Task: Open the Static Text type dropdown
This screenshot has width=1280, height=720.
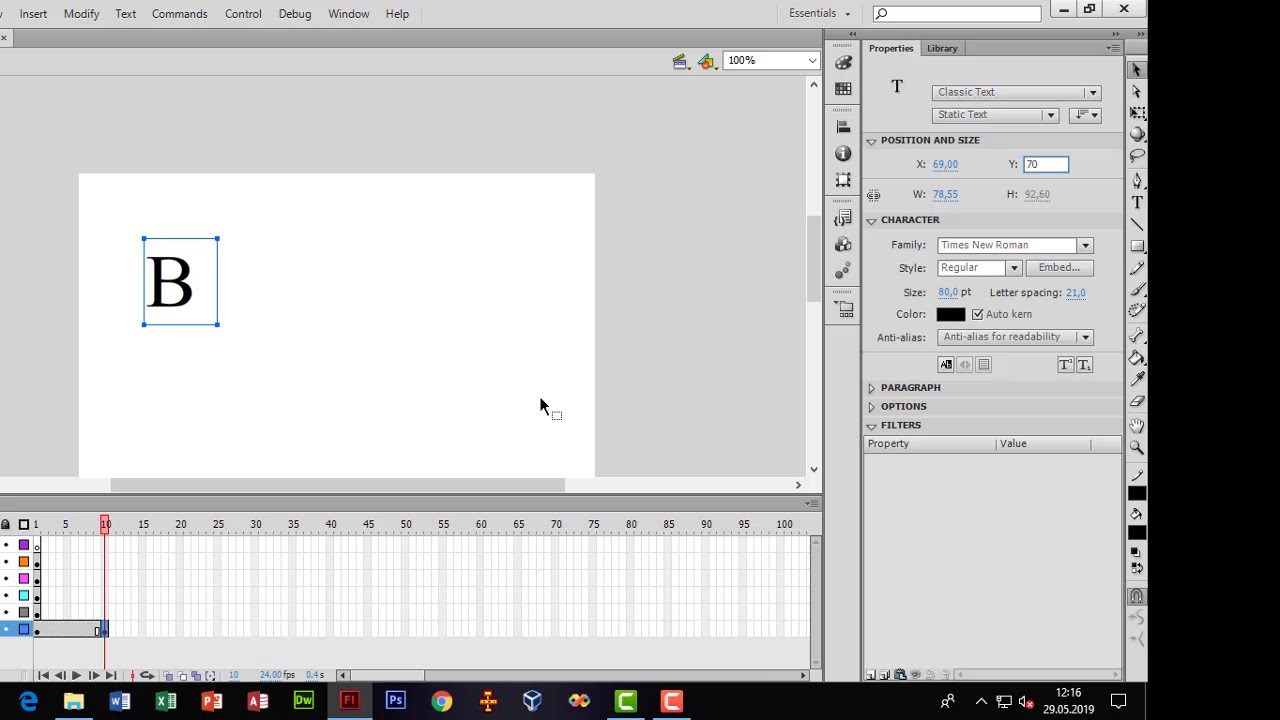Action: point(995,115)
